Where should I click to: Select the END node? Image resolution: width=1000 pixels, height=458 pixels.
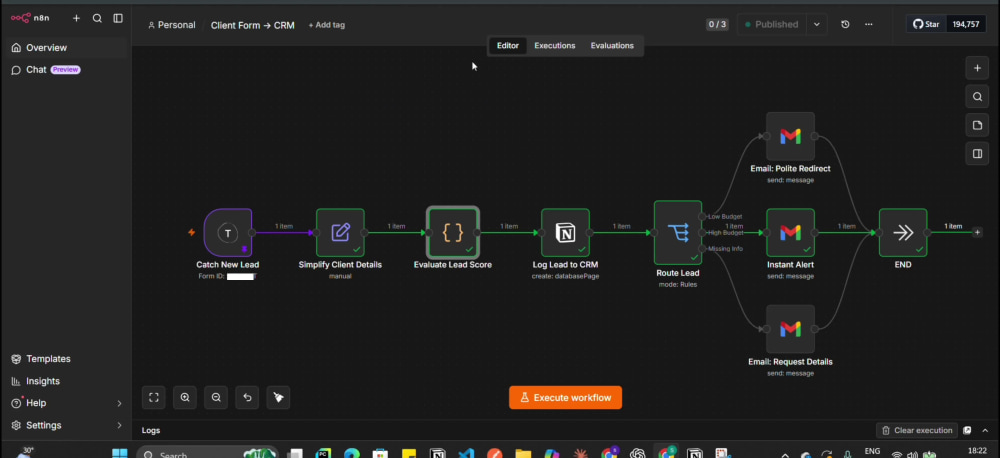pos(903,233)
